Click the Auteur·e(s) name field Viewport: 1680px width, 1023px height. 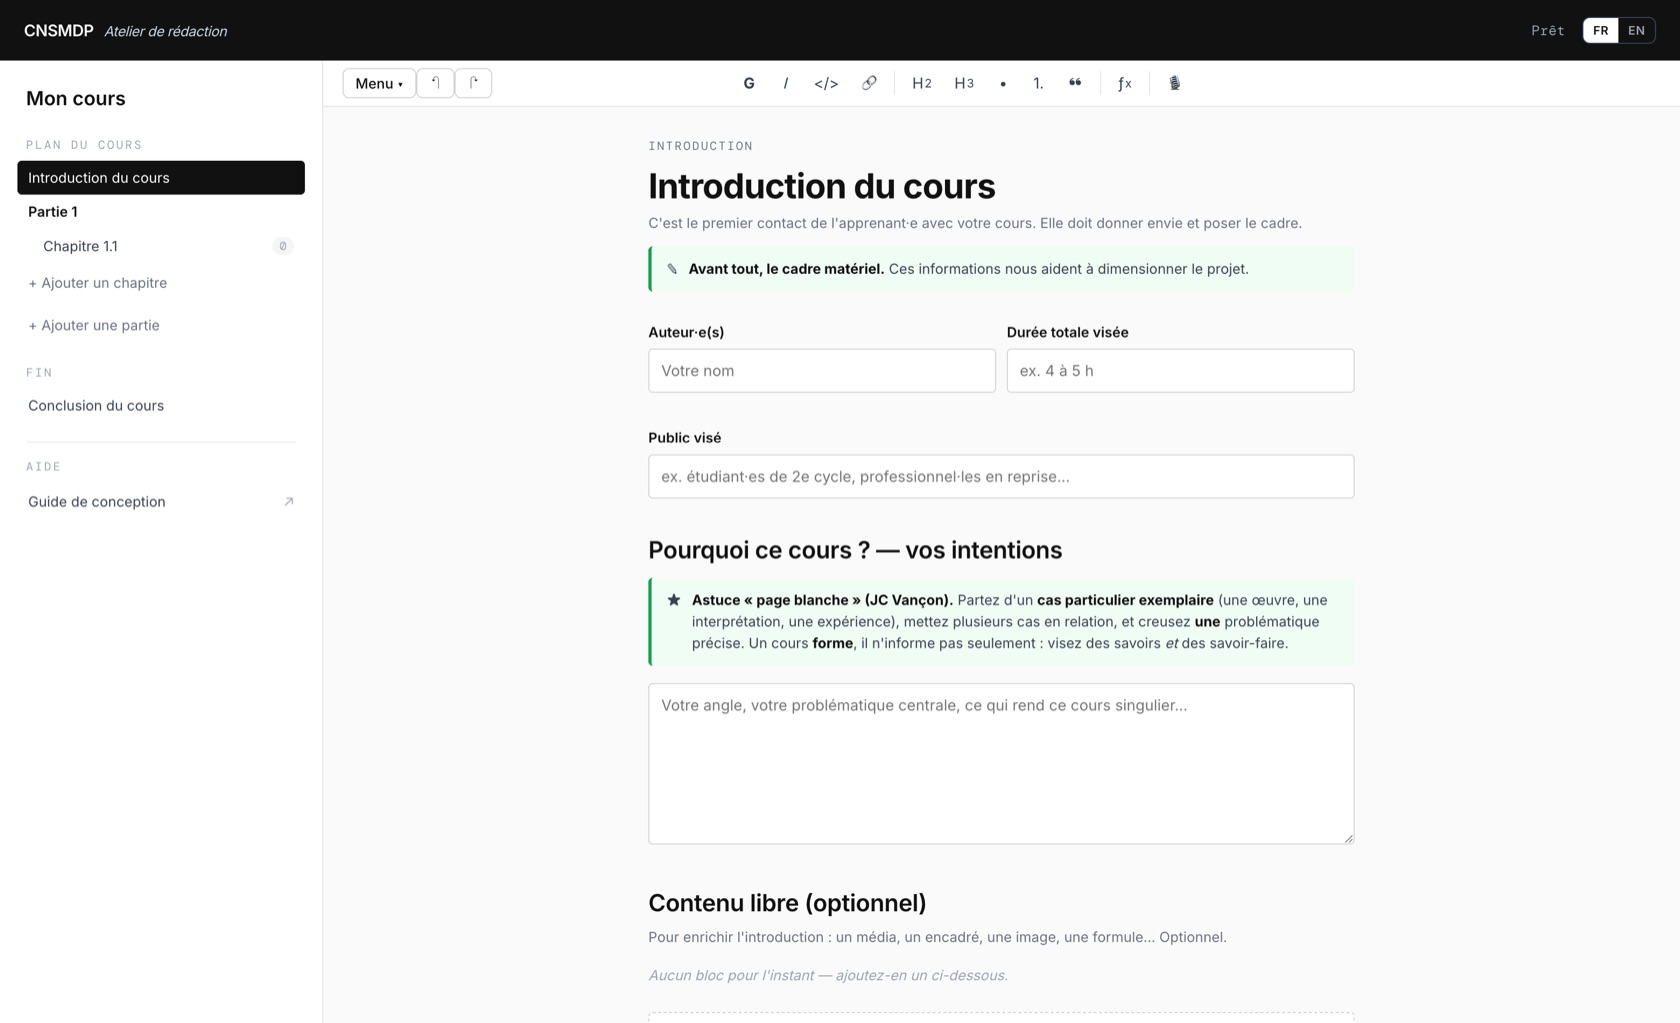point(822,370)
